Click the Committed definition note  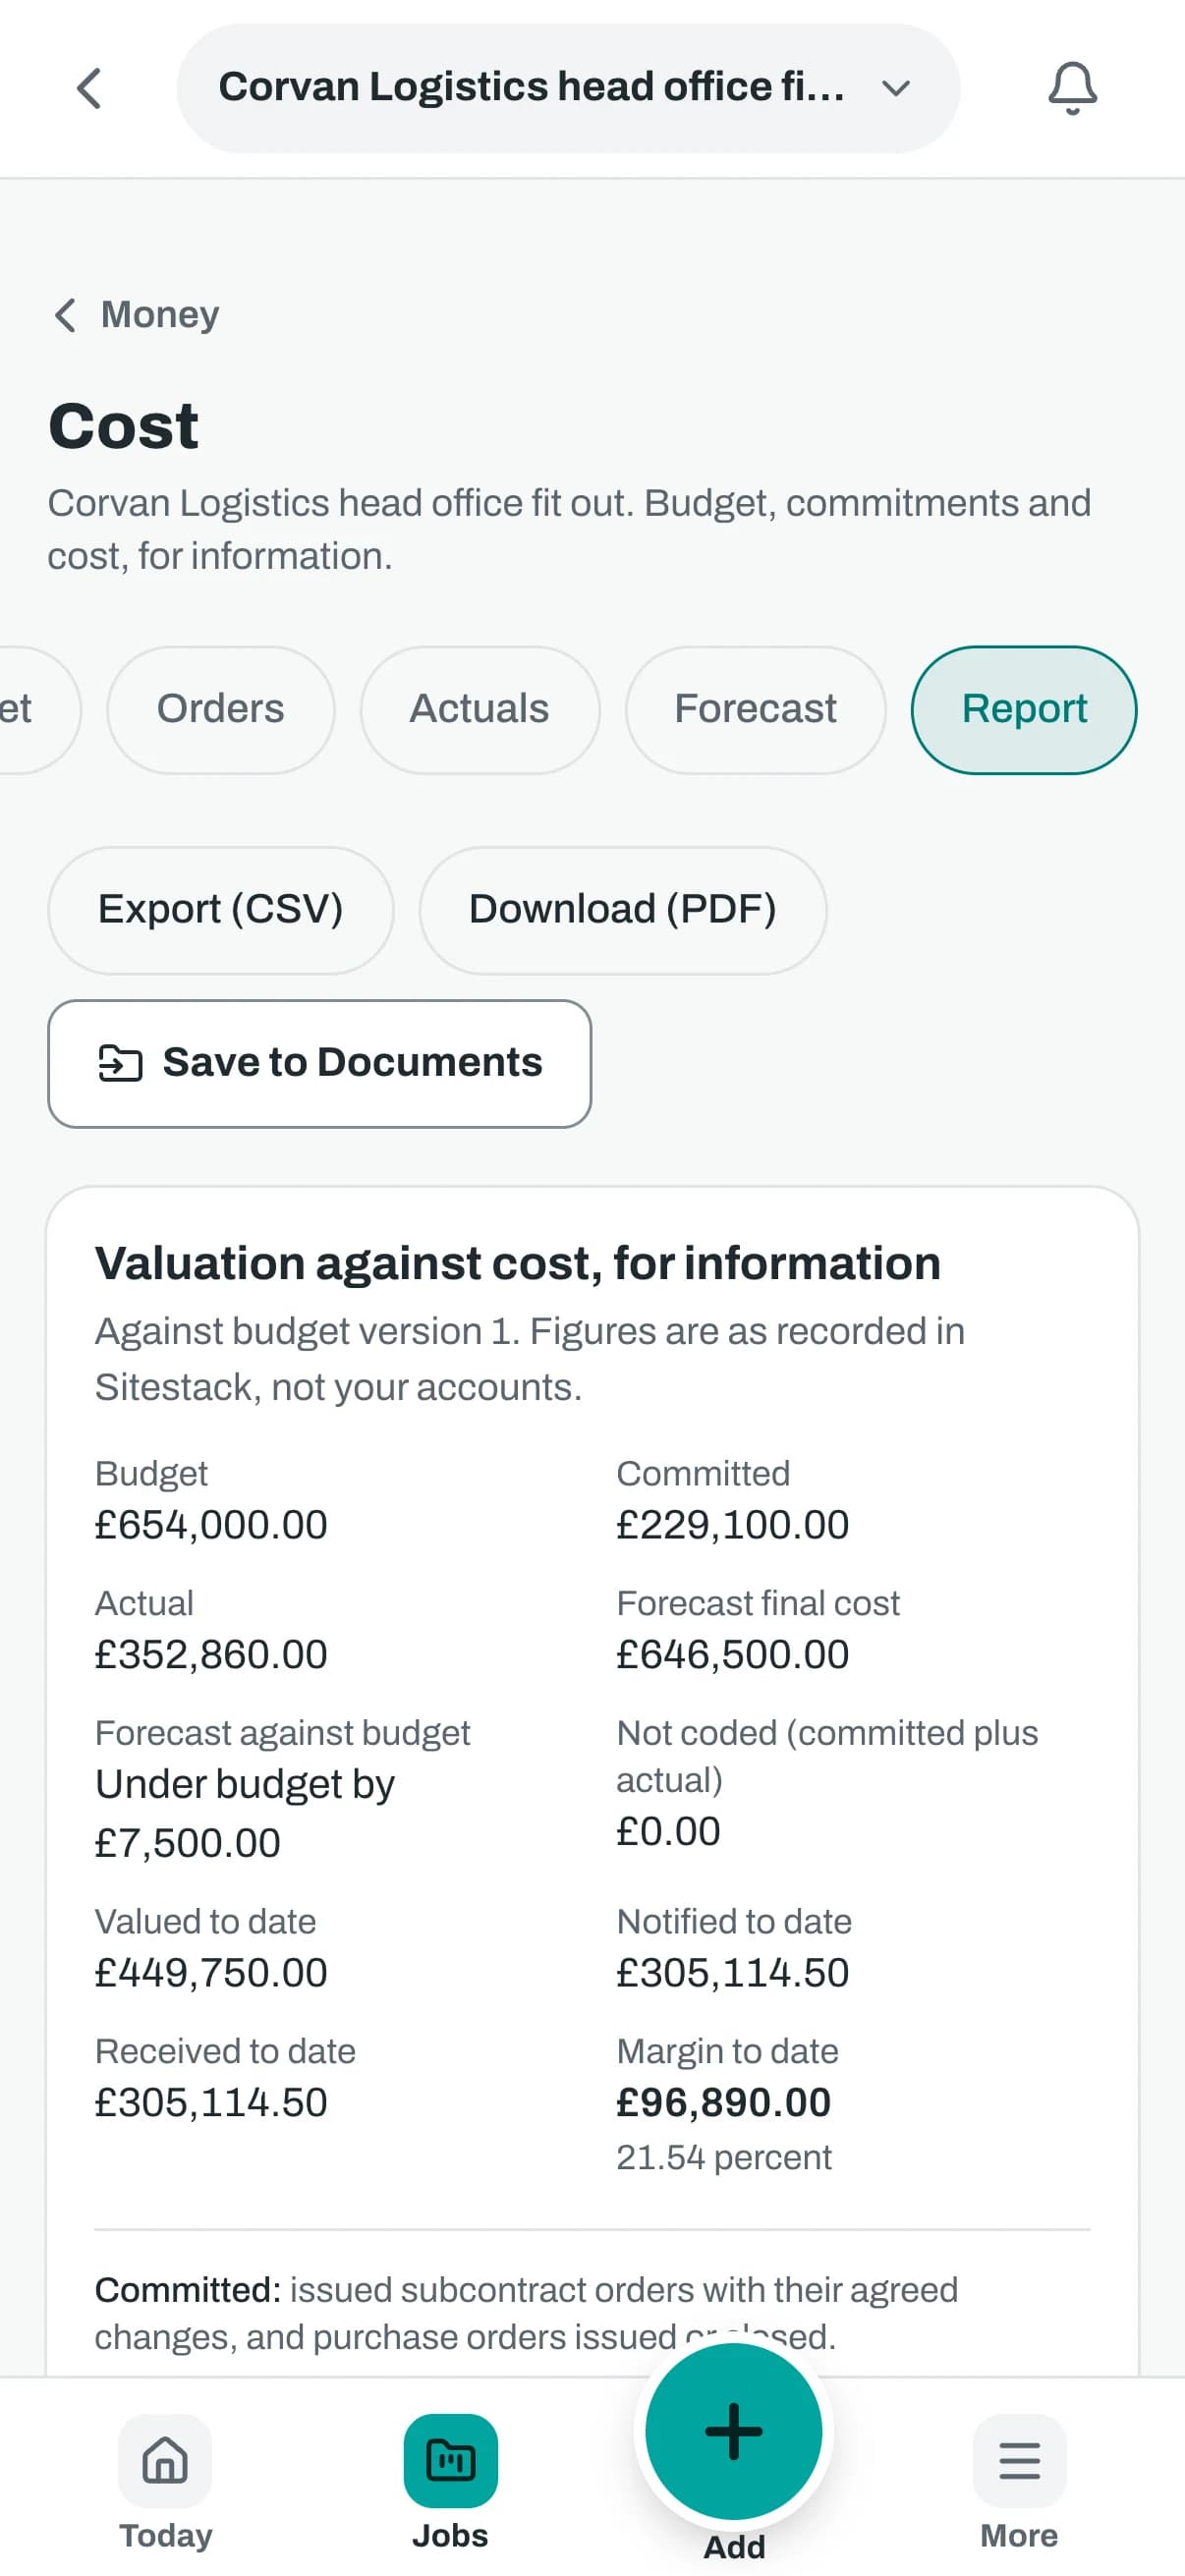pyautogui.click(x=526, y=2313)
